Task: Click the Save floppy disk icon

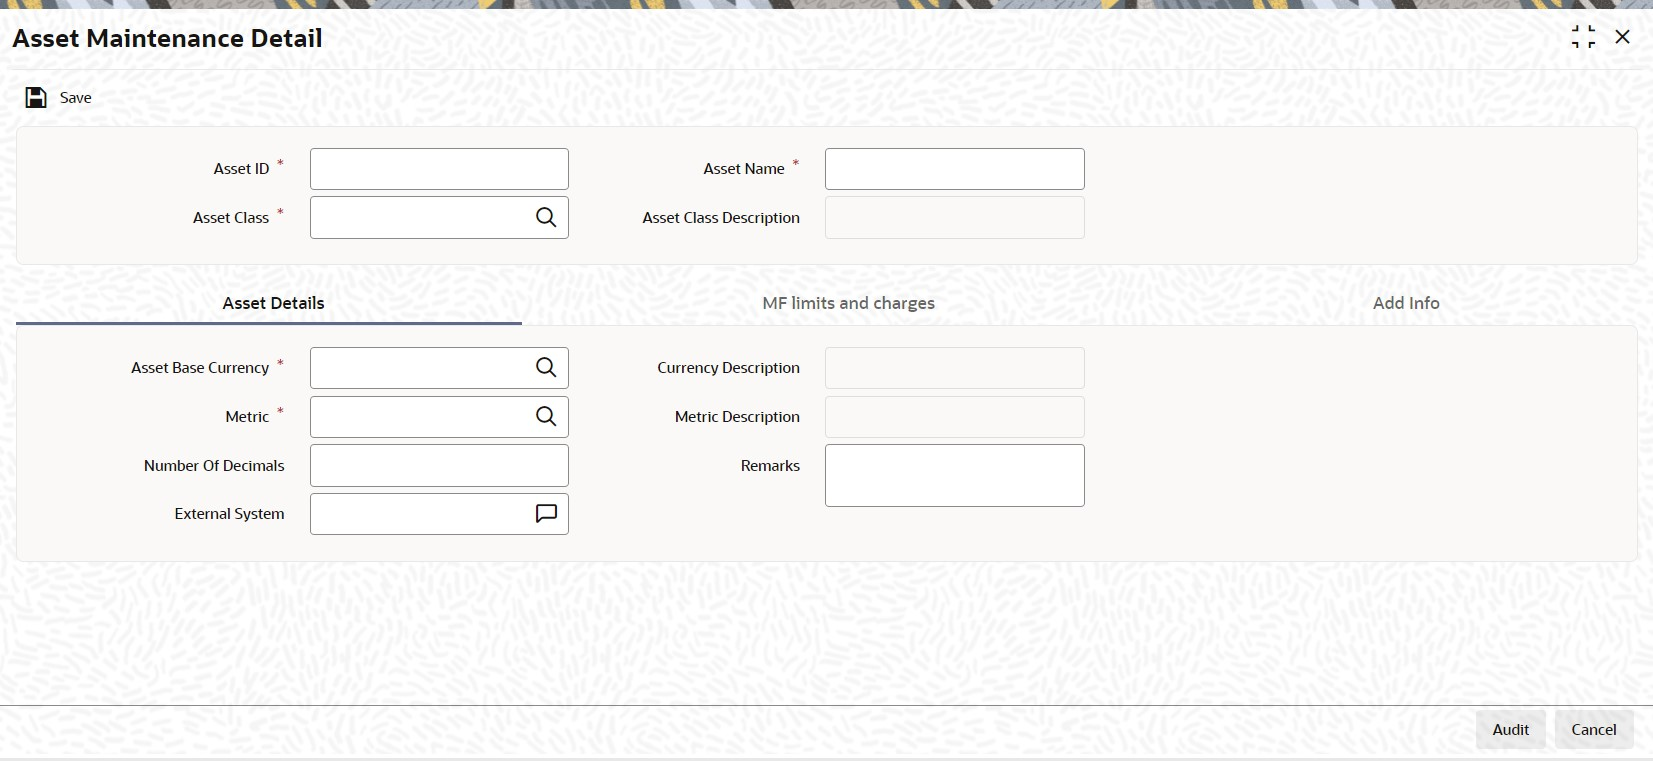Action: pos(36,97)
